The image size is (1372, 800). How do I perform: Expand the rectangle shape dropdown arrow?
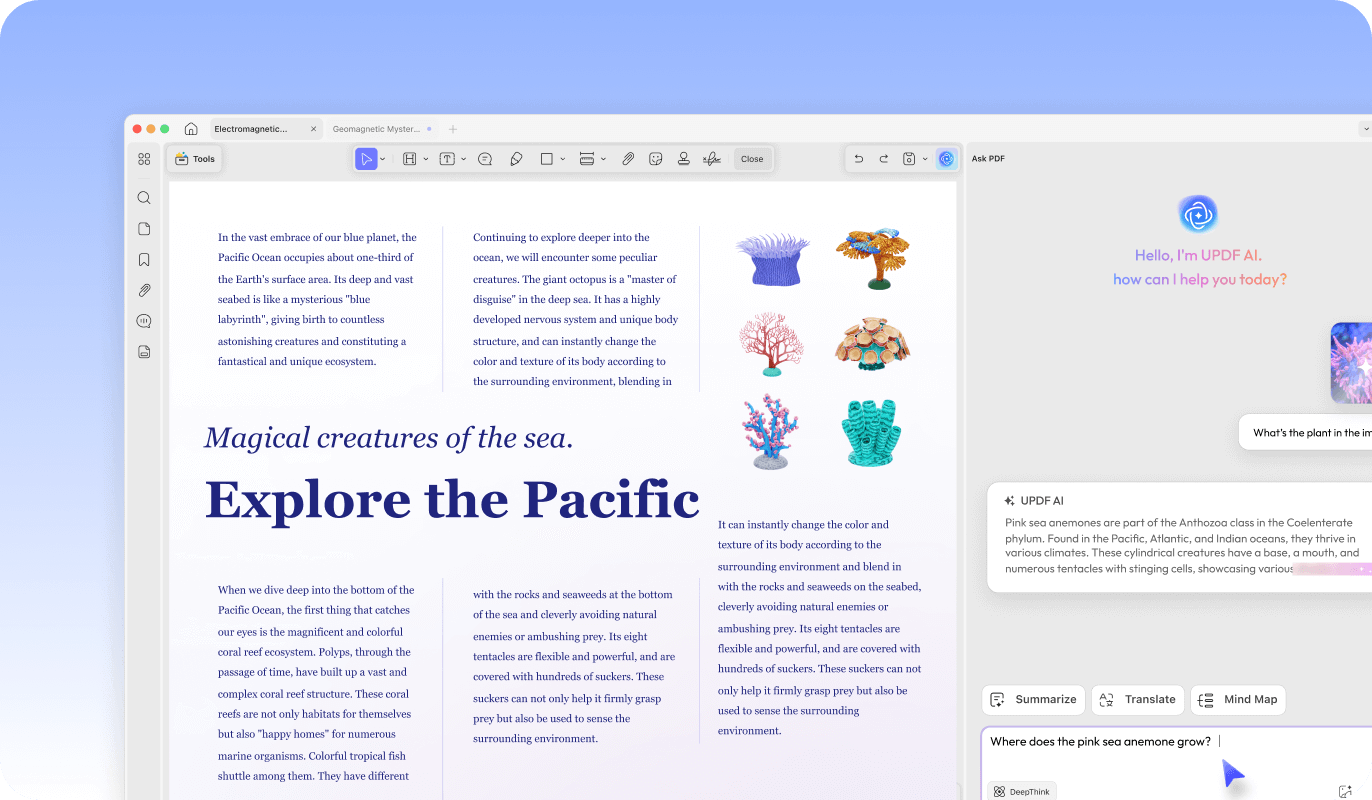click(x=563, y=159)
